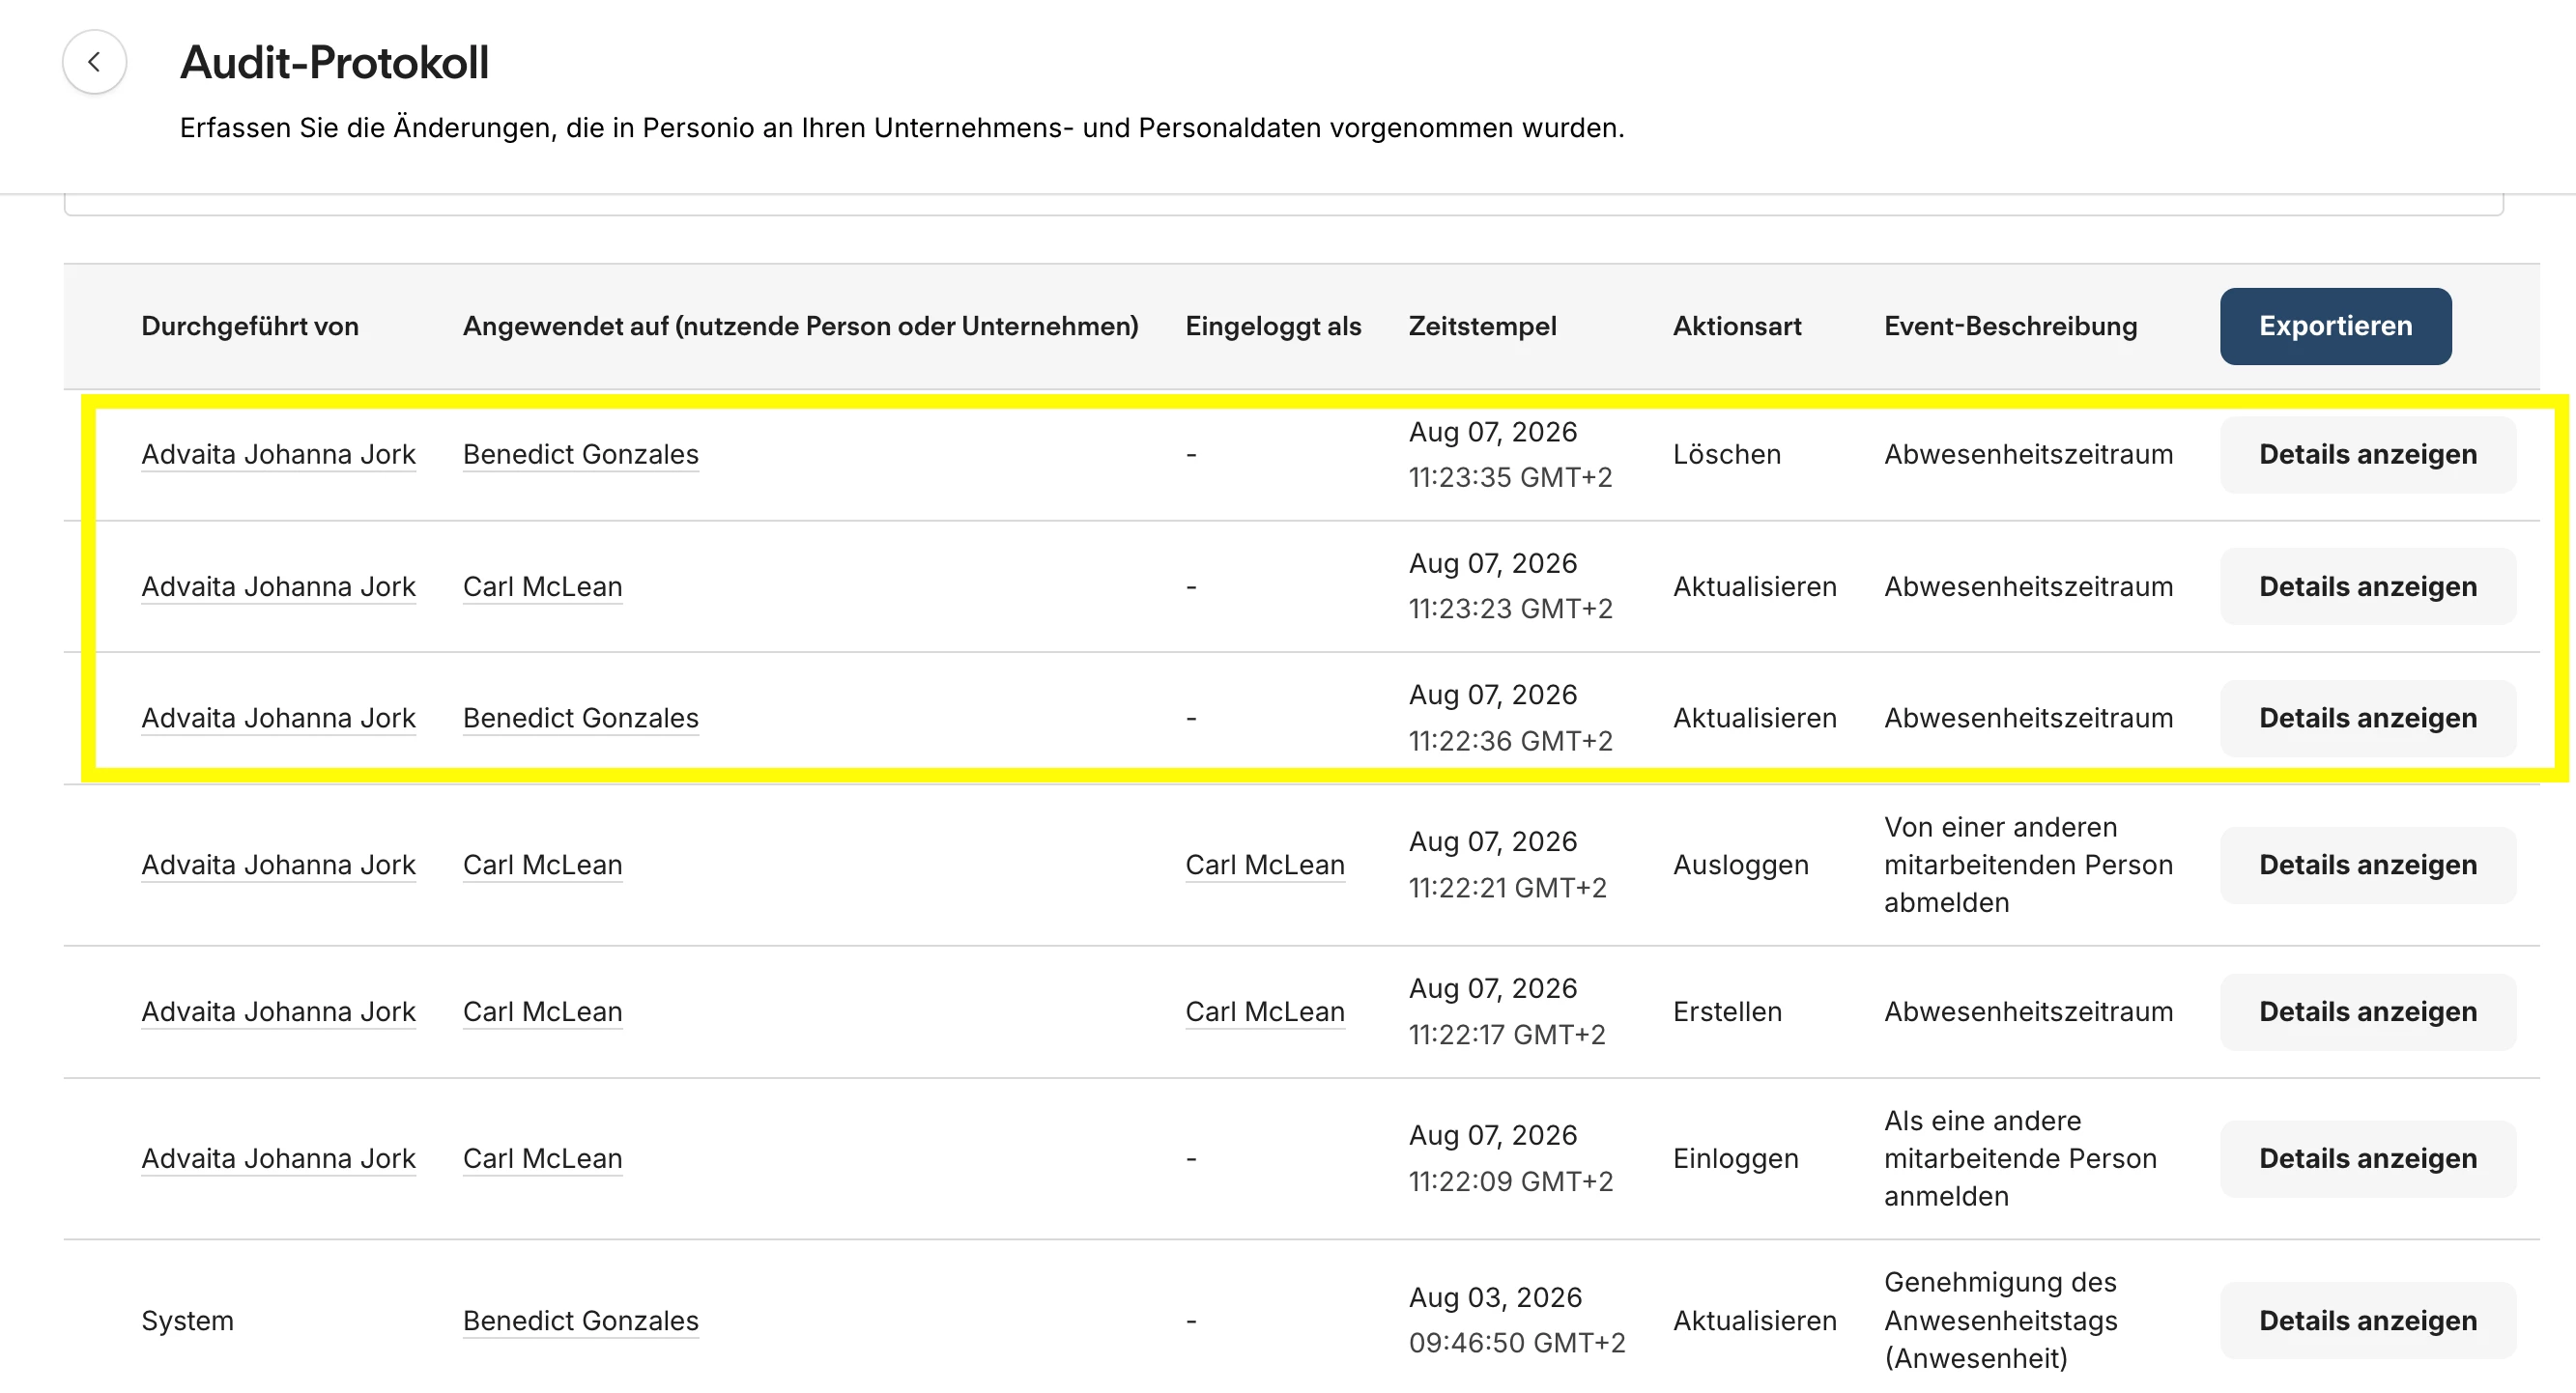
Task: Open details for the Erstellen entry
Action: pos(2367,1012)
